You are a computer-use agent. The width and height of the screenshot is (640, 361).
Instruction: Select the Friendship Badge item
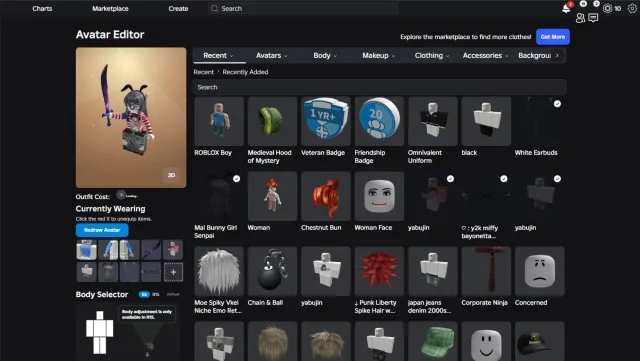pyautogui.click(x=379, y=121)
